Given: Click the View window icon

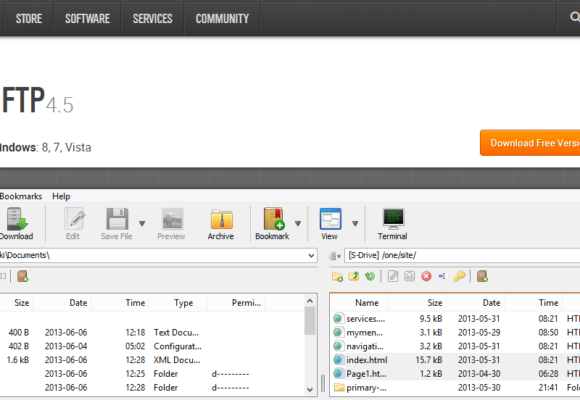Looking at the screenshot, I should coord(330,219).
